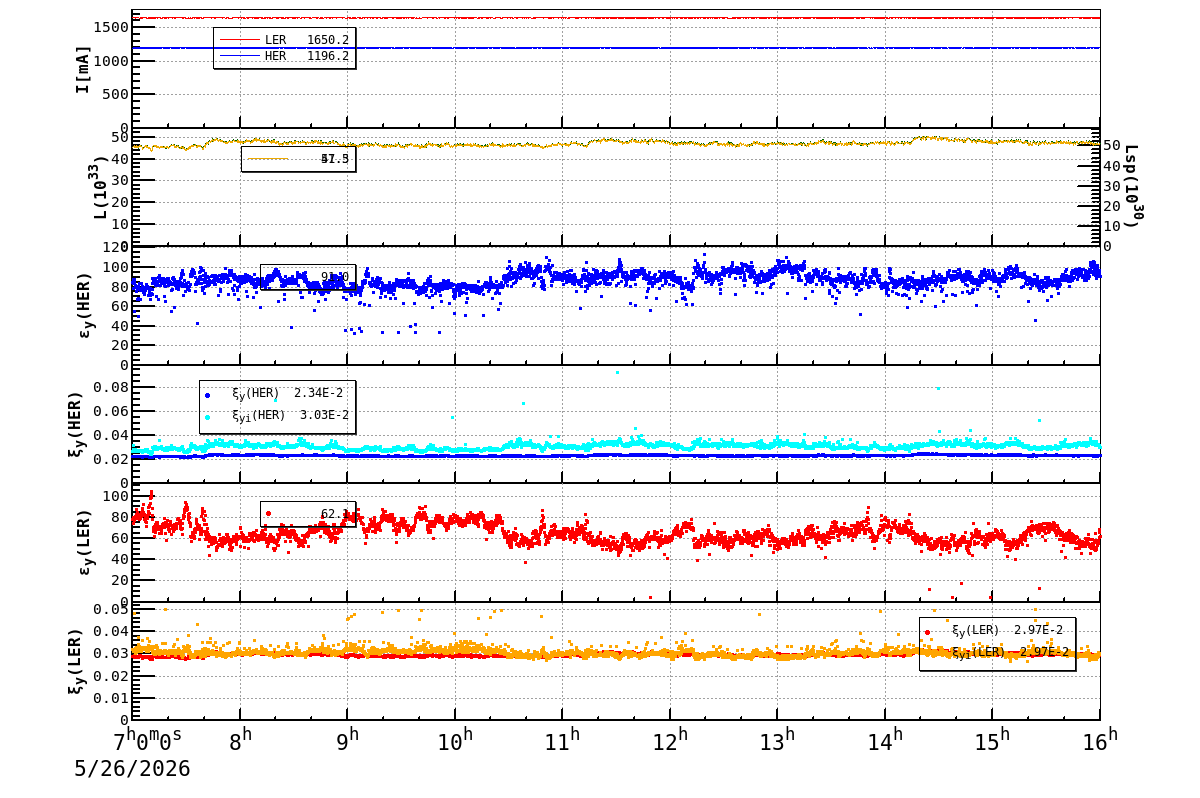Viewport: 1200px width, 798px height.
Task: Select the ξy(LER) 2.97E-2 legend entry
Action: (x=996, y=631)
